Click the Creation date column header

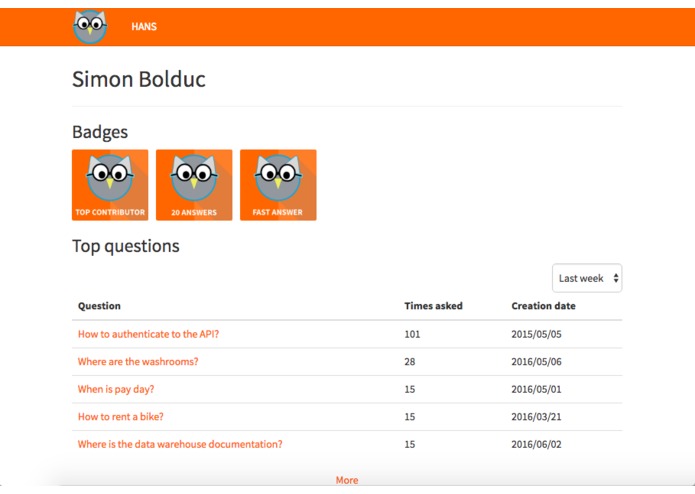point(543,306)
